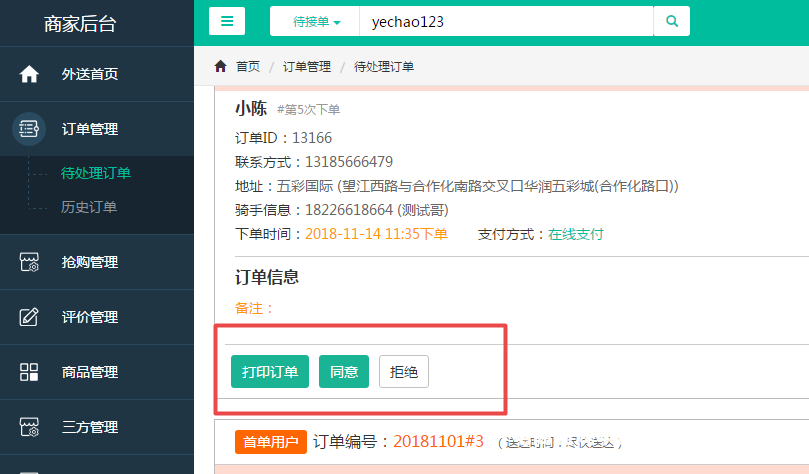This screenshot has width=809, height=474.
Task: Click the hamburger menu toggle button
Action: (x=227, y=21)
